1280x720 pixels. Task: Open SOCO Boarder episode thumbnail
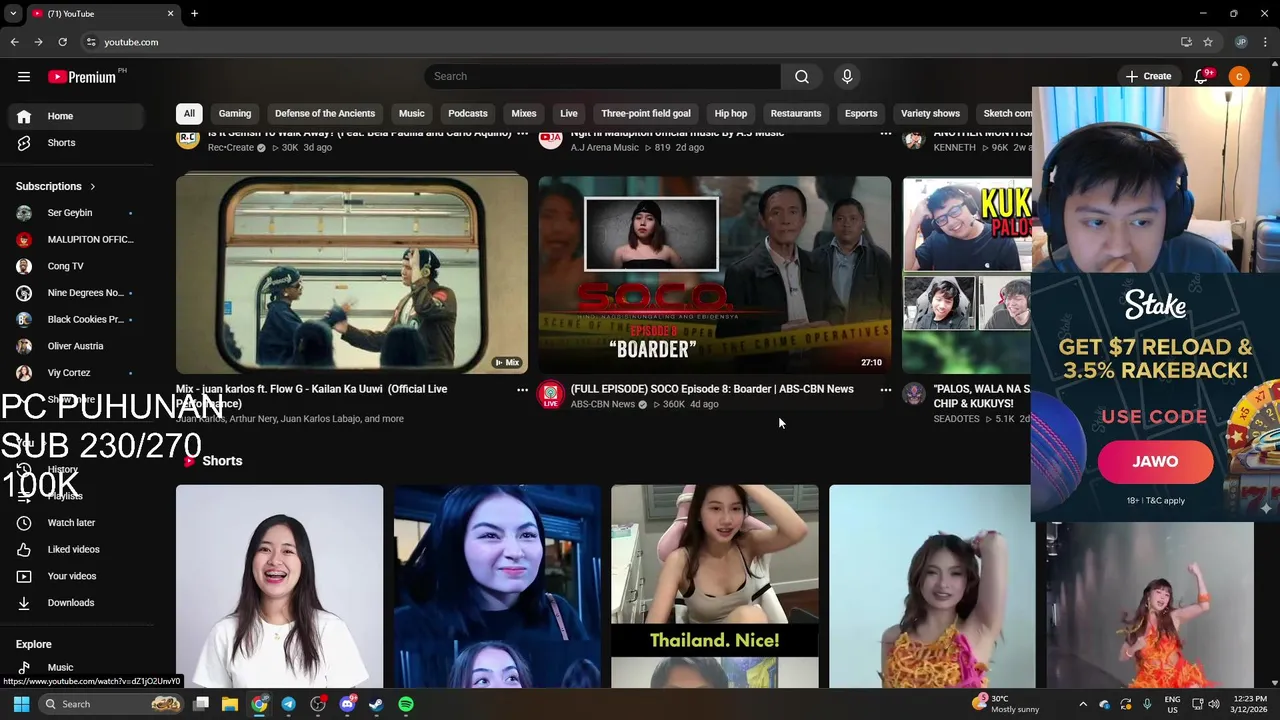tap(715, 274)
